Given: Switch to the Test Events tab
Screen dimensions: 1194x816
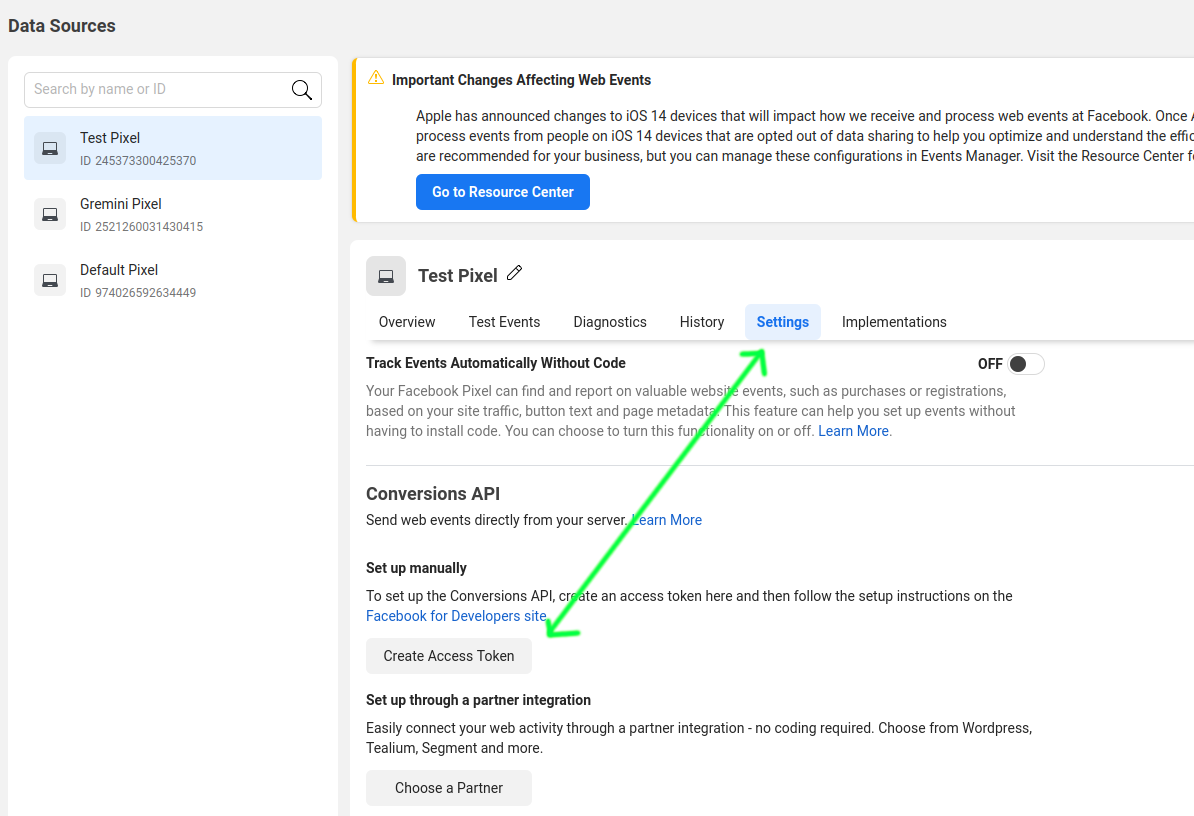Looking at the screenshot, I should (504, 322).
